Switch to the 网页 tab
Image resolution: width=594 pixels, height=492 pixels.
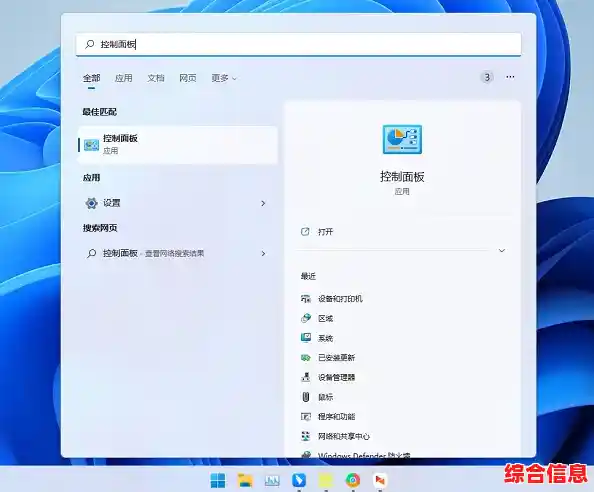188,78
